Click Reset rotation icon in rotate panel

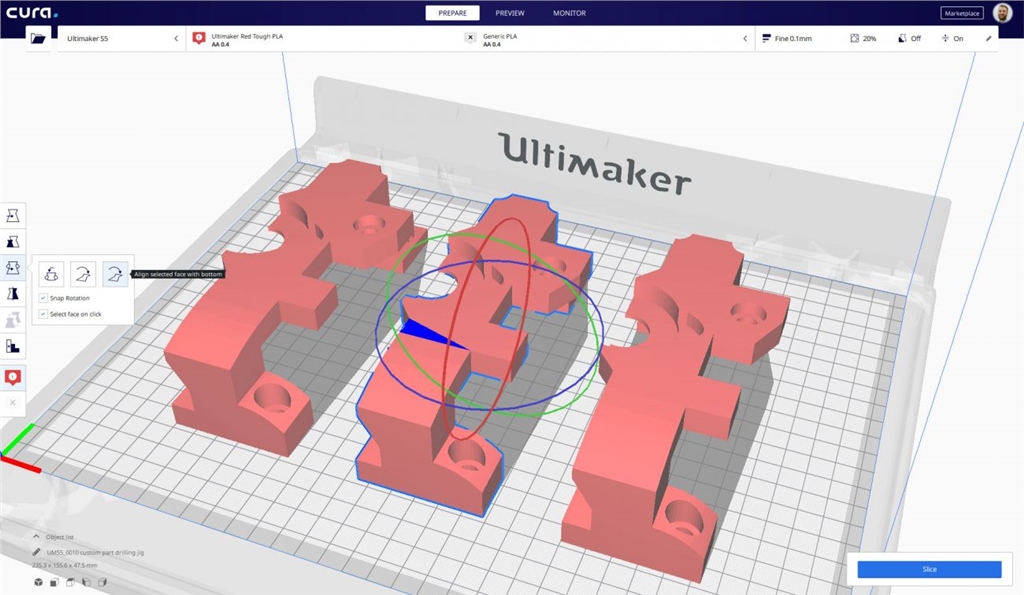[x=51, y=272]
